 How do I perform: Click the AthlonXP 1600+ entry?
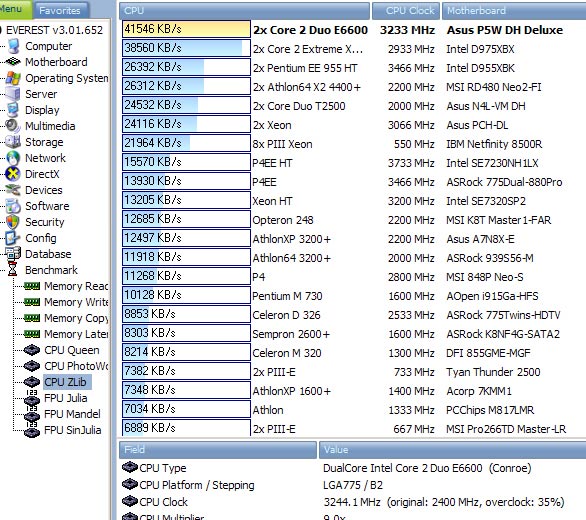(292, 391)
